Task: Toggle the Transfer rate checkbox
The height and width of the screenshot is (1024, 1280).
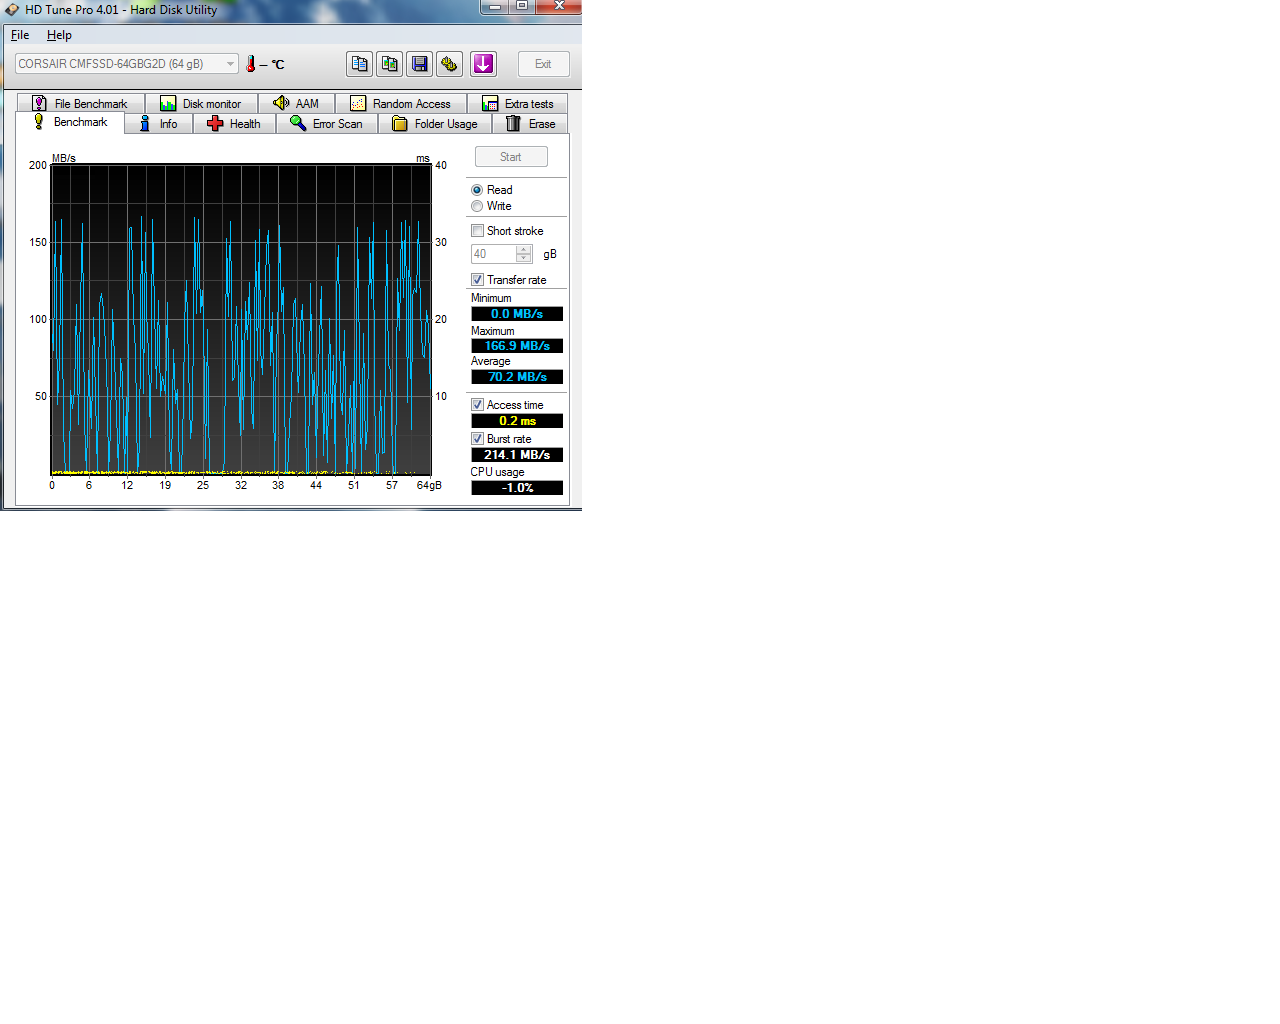Action: coord(477,280)
